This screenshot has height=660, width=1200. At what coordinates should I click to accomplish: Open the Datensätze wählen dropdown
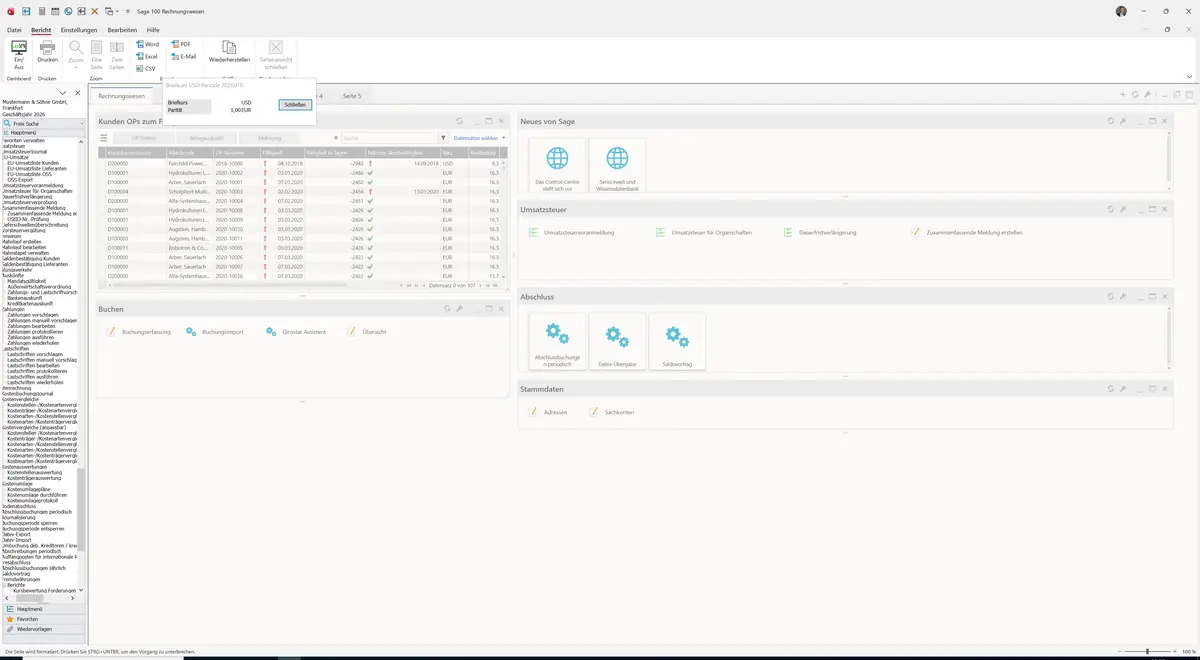(x=479, y=138)
